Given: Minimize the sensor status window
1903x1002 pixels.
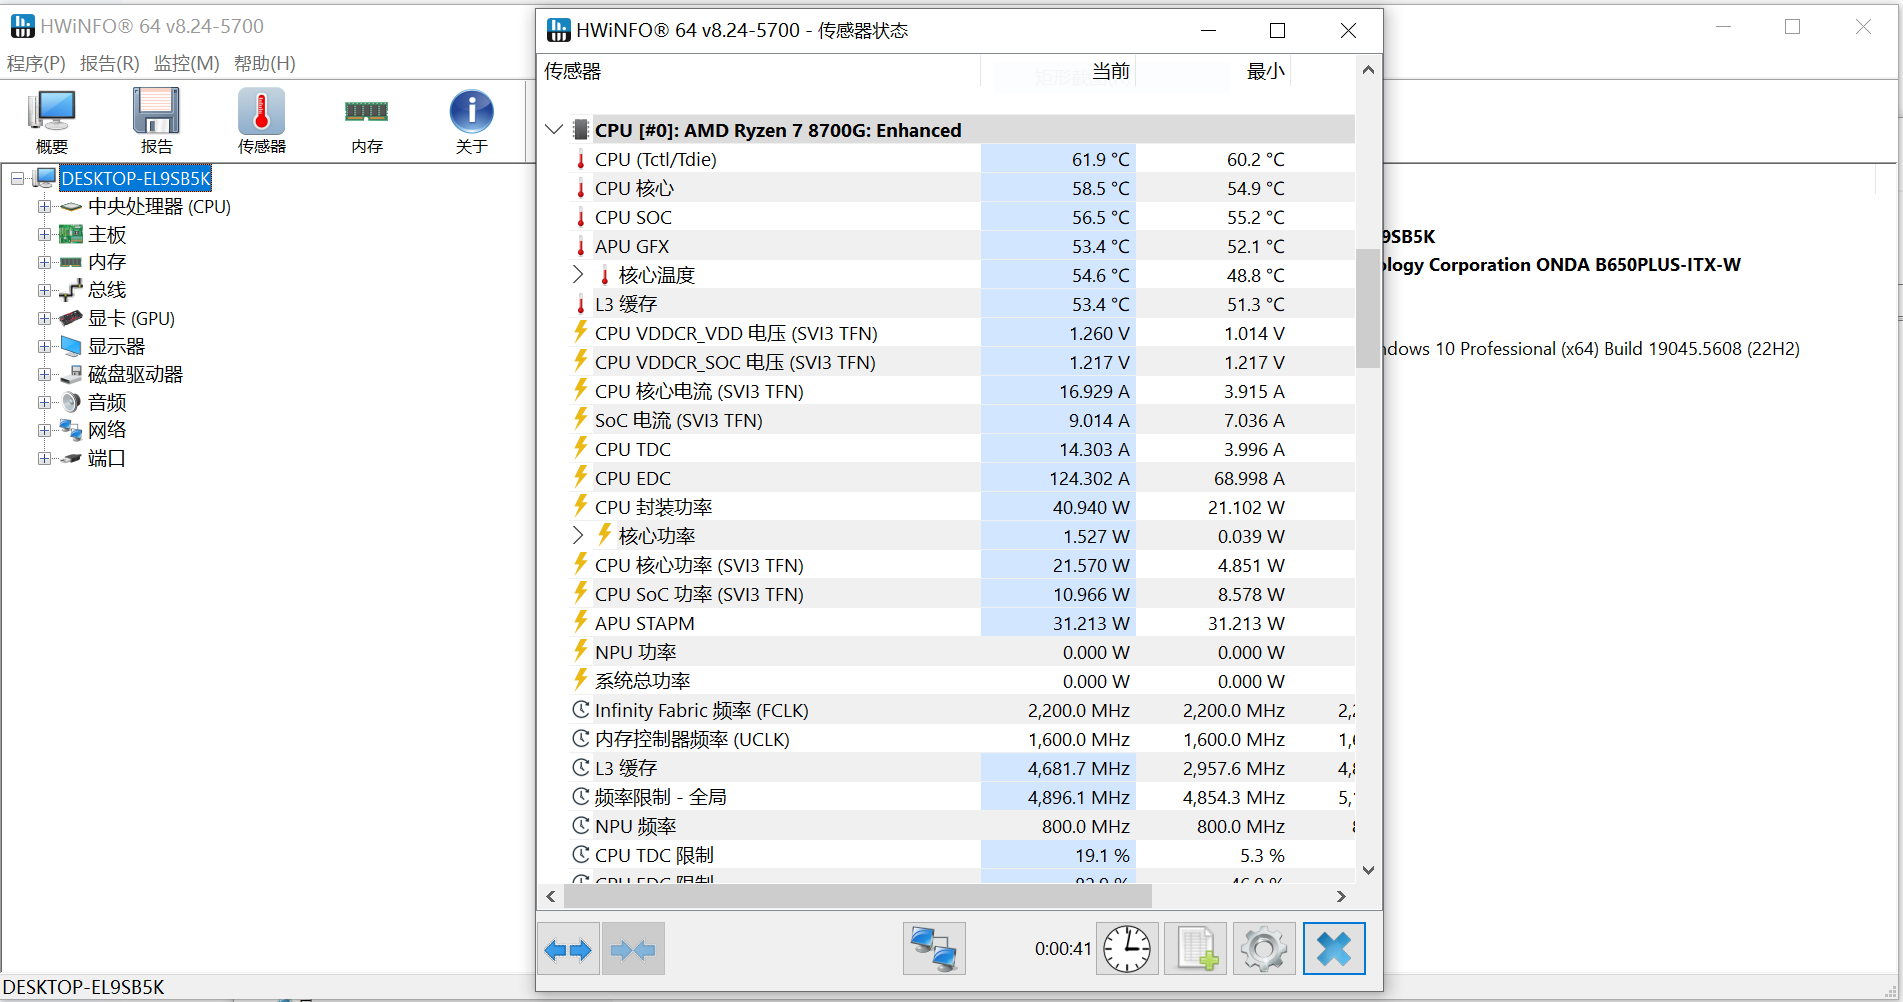Looking at the screenshot, I should coord(1208,31).
